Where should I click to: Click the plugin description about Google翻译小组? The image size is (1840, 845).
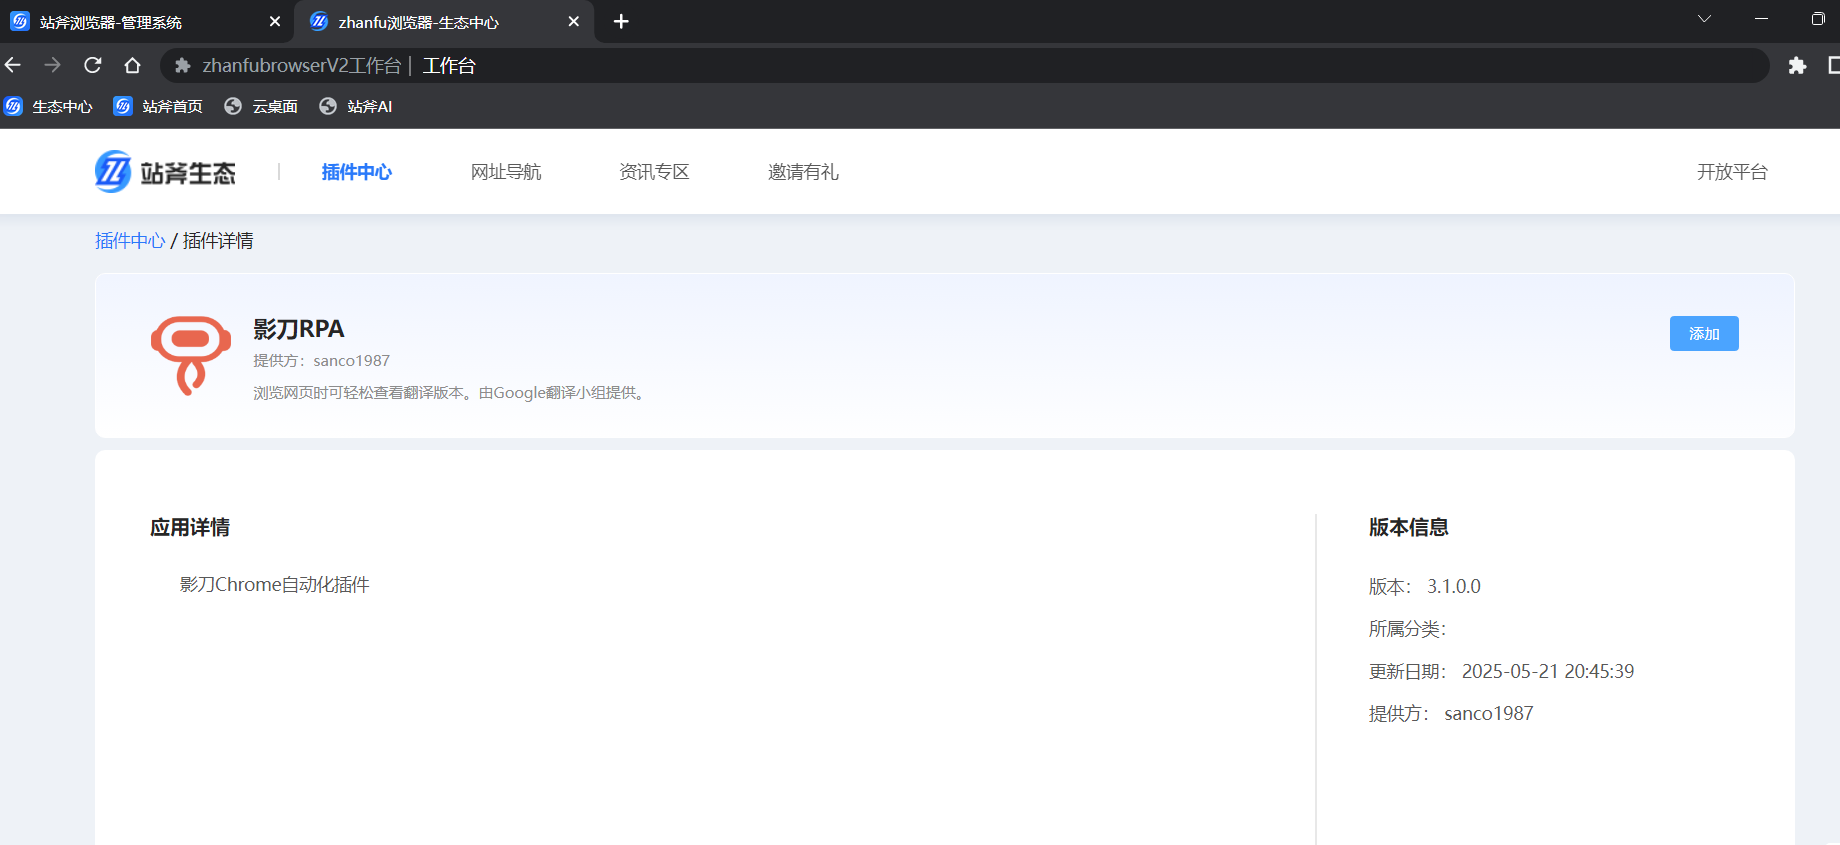(x=451, y=393)
